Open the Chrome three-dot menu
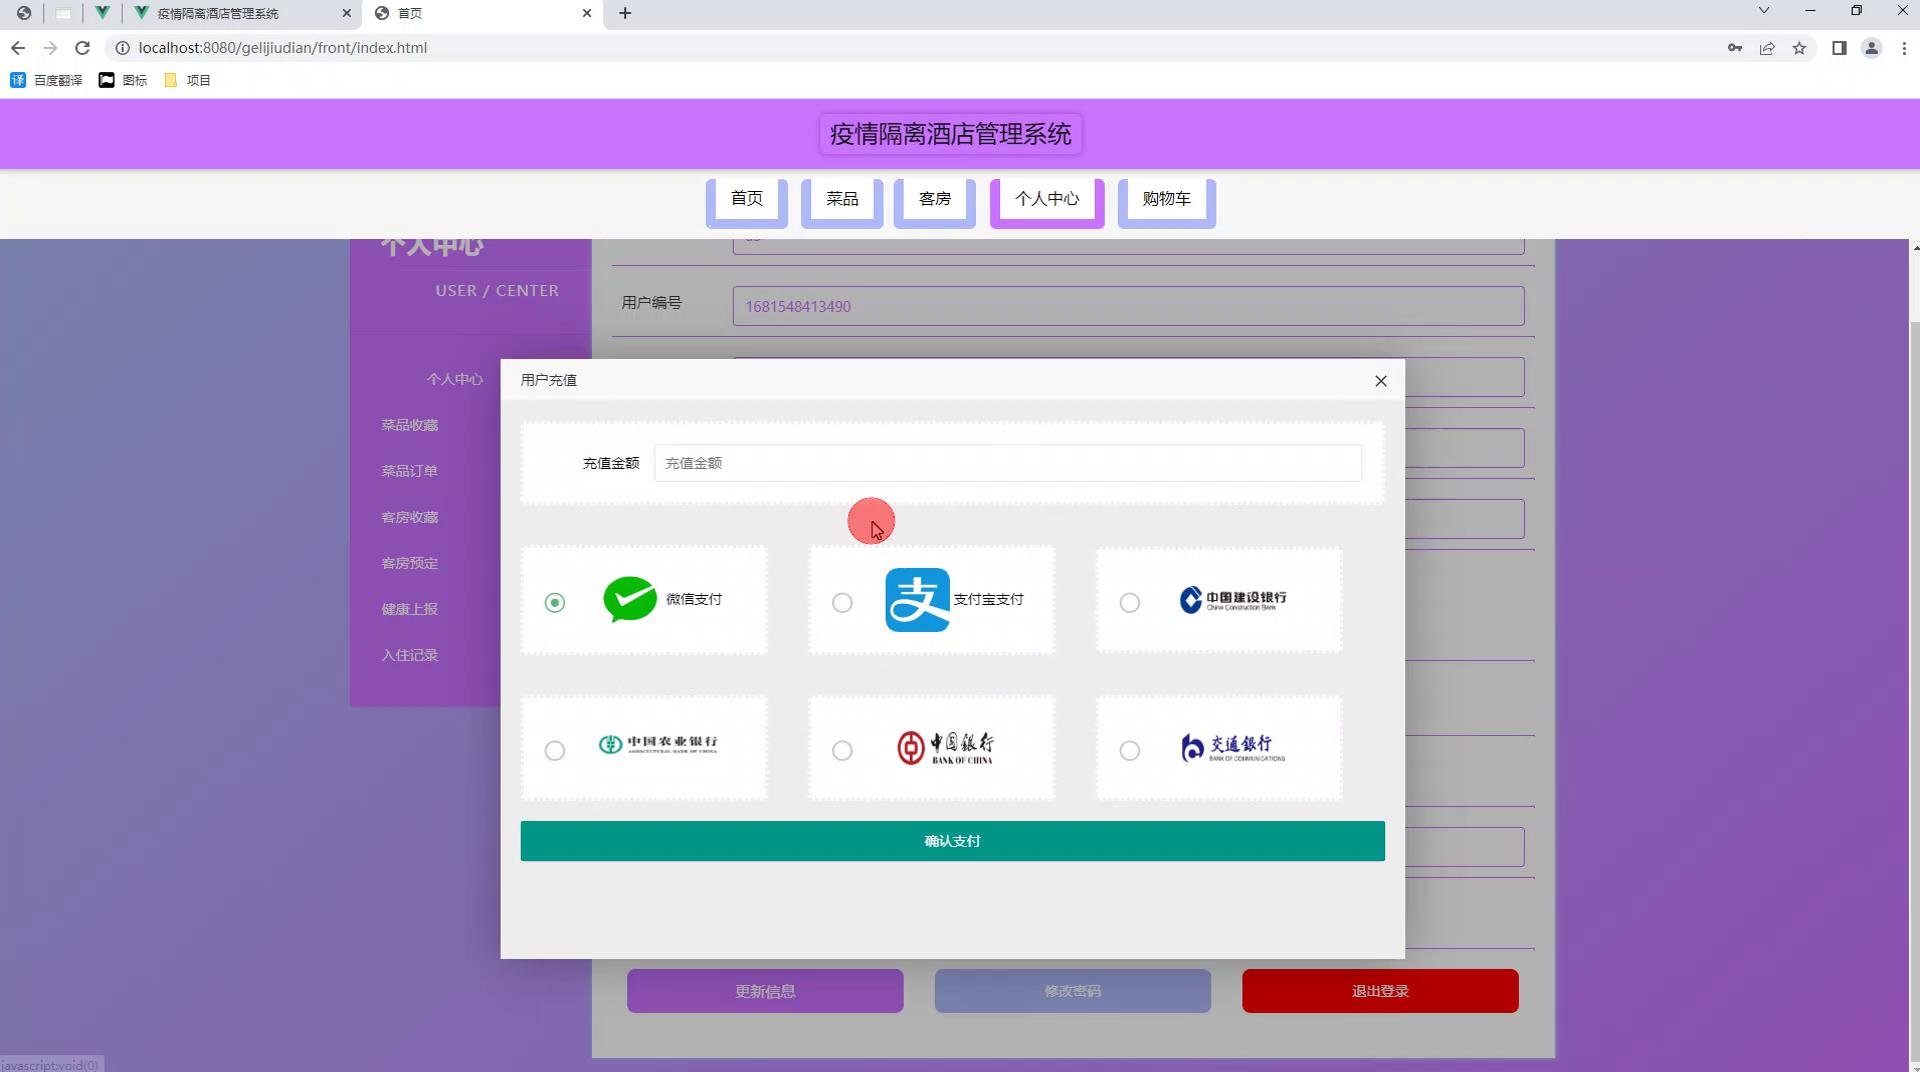This screenshot has width=1920, height=1072. coord(1904,48)
